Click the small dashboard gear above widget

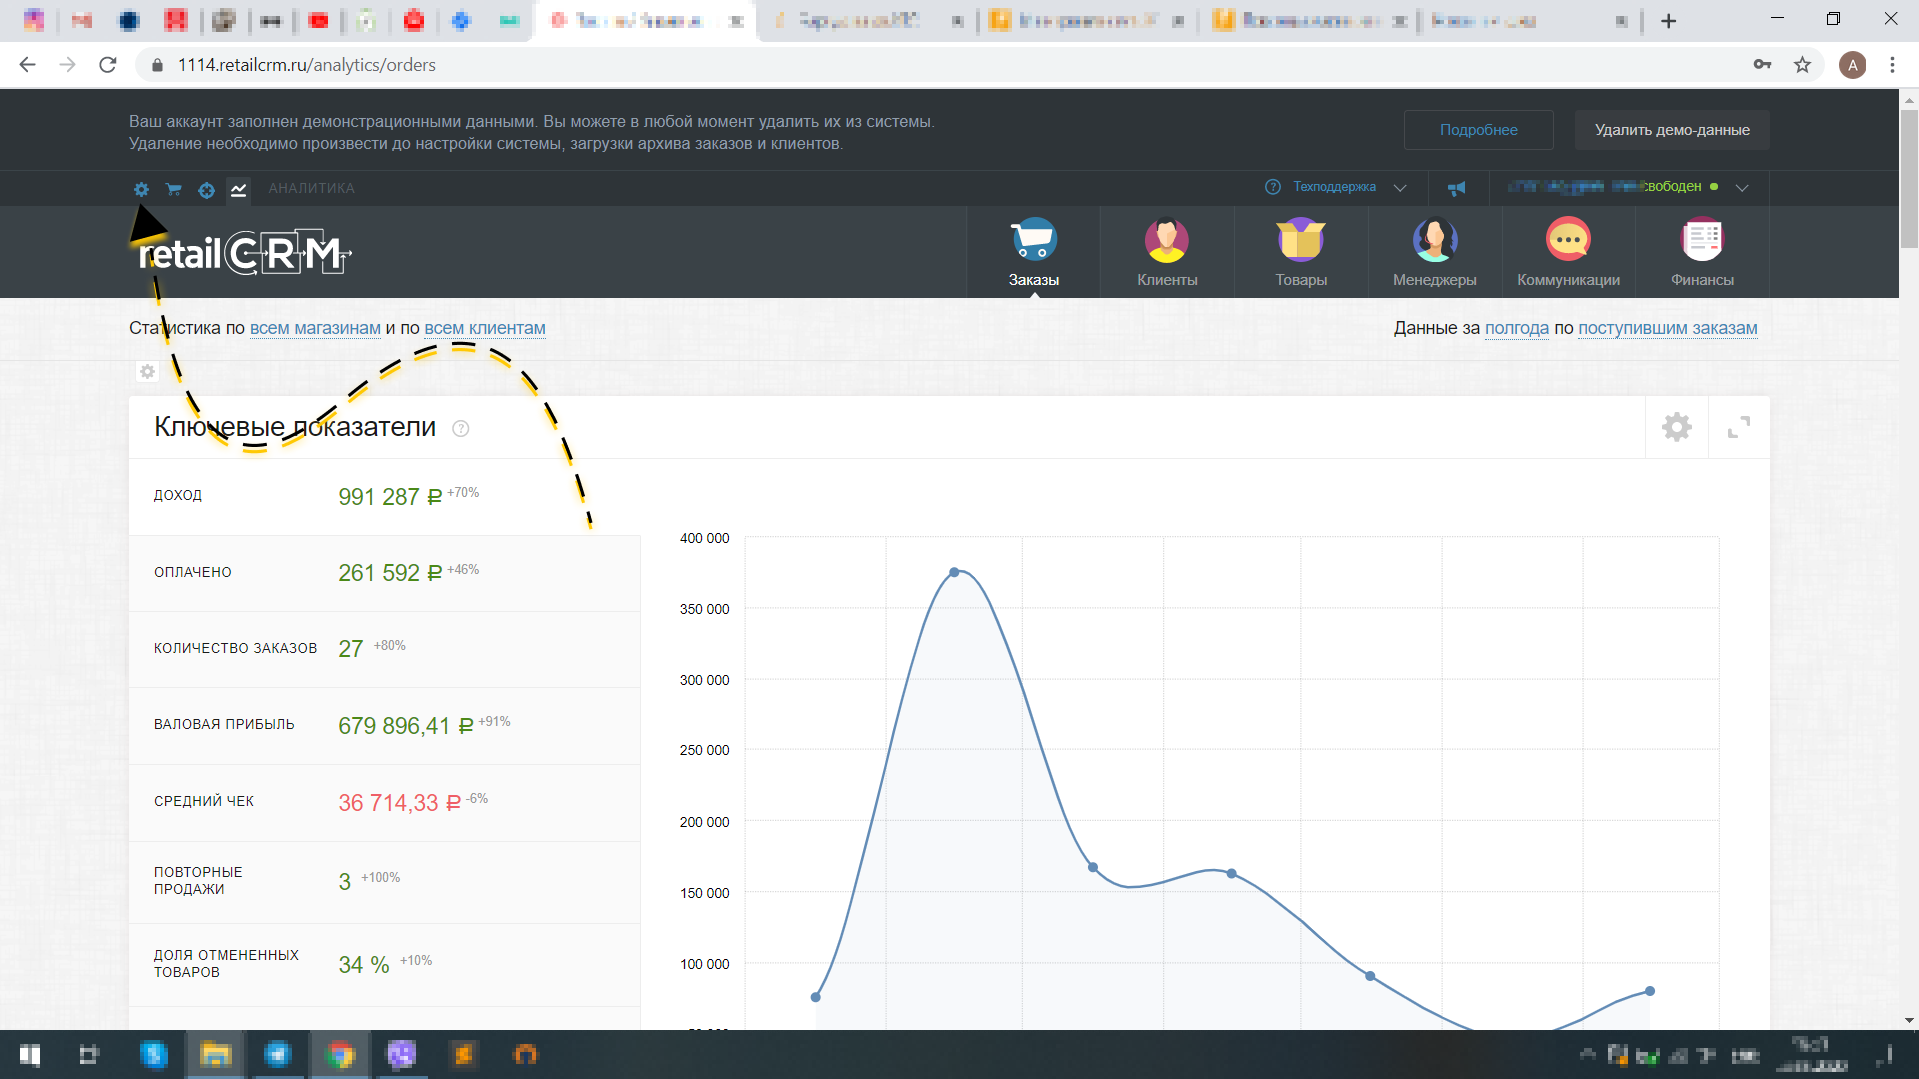click(147, 372)
